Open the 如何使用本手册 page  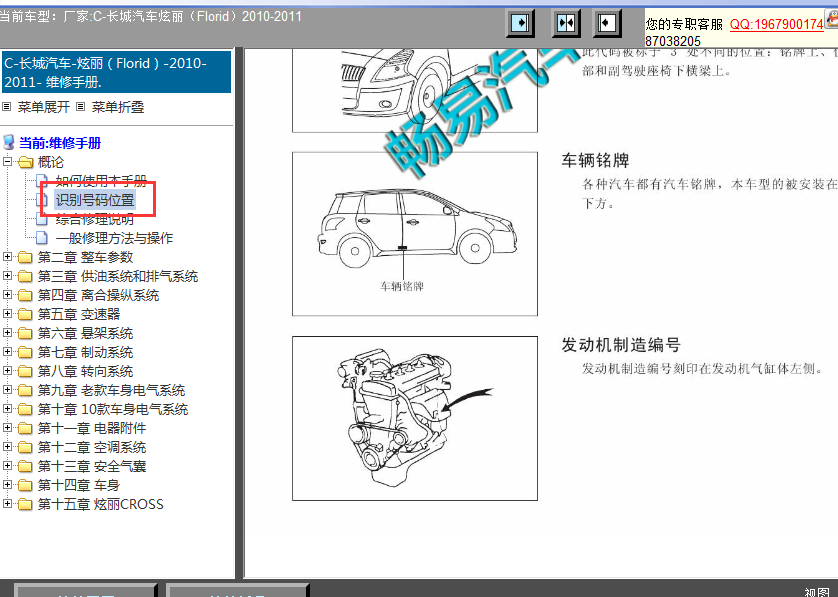[x=101, y=181]
